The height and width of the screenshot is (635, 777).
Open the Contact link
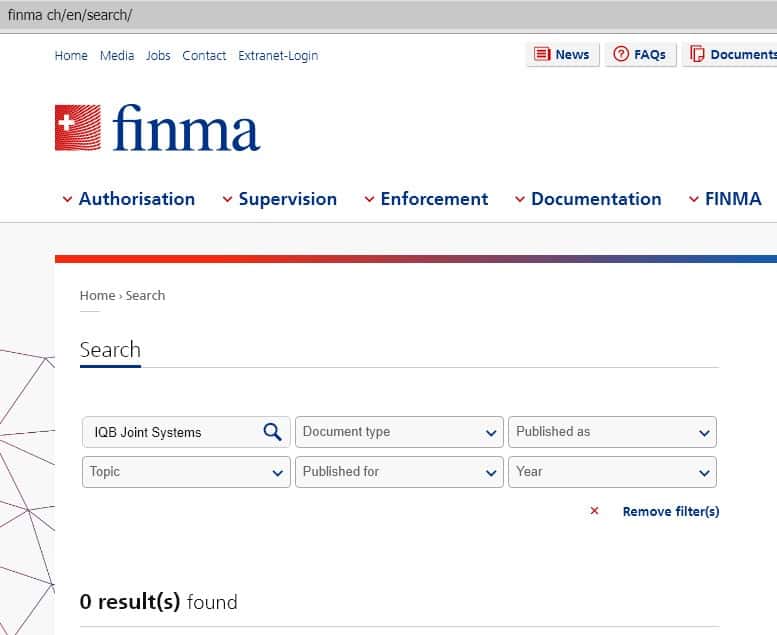click(204, 56)
